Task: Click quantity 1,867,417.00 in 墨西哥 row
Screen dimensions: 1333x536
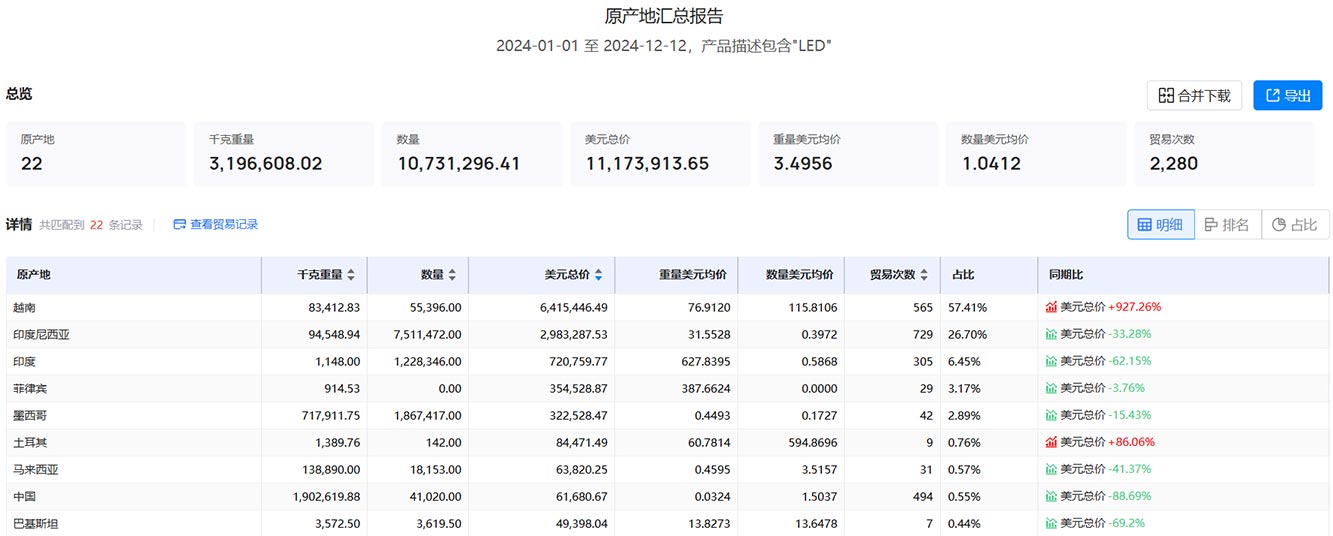Action: click(428, 415)
